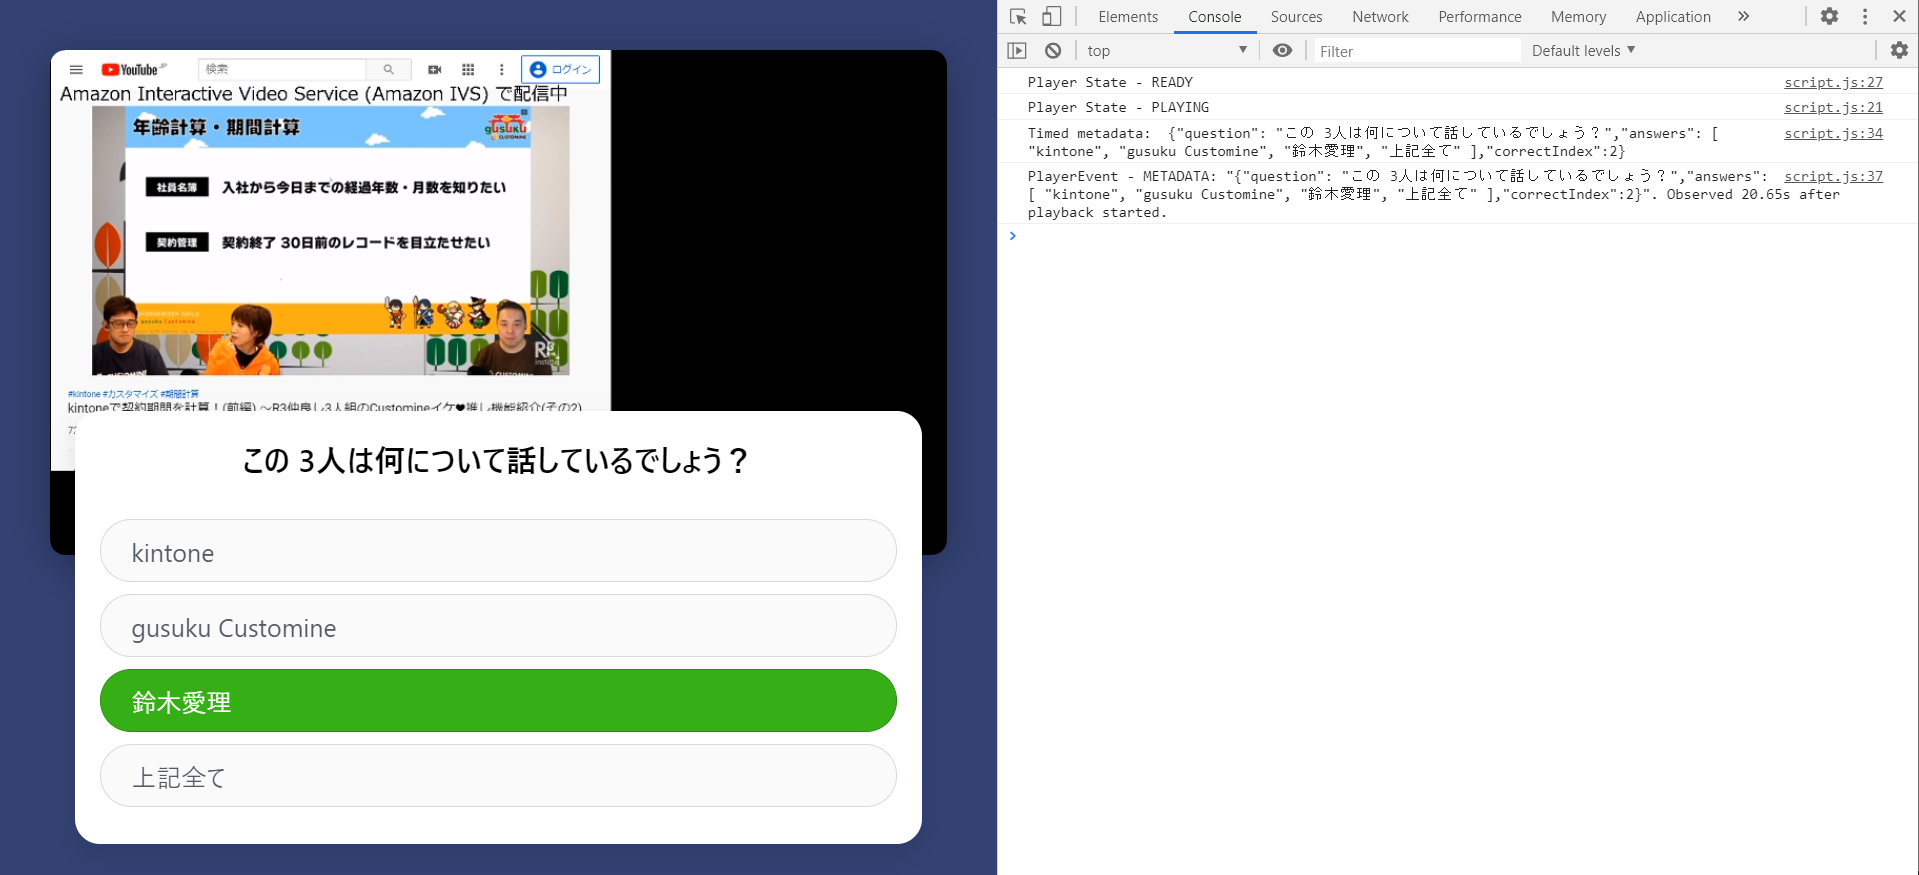
Task: Open DevTools settings gear in tab bar
Action: pyautogui.click(x=1829, y=17)
